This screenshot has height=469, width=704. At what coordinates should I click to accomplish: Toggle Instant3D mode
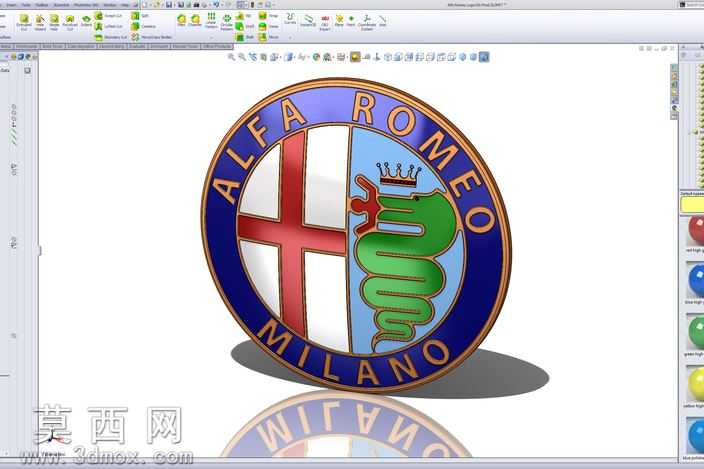pos(308,21)
